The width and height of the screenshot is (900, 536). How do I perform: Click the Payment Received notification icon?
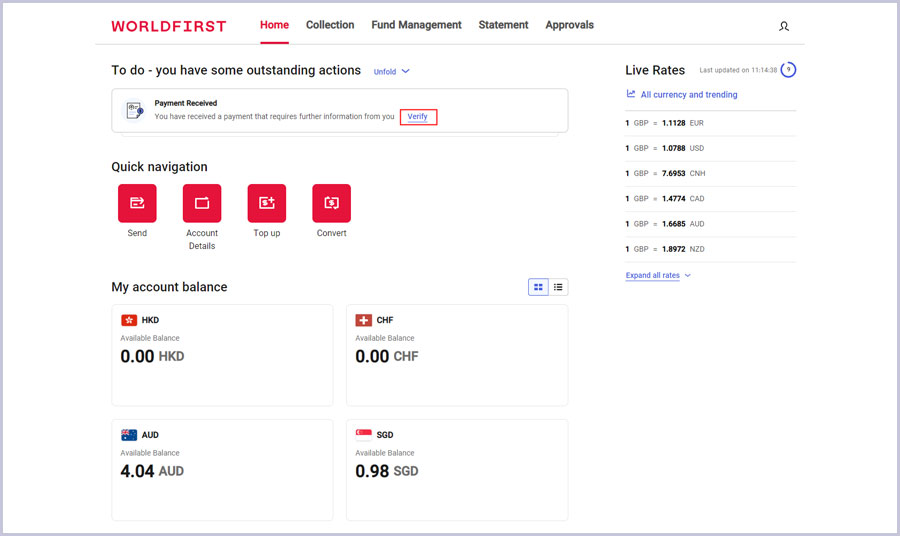point(134,110)
